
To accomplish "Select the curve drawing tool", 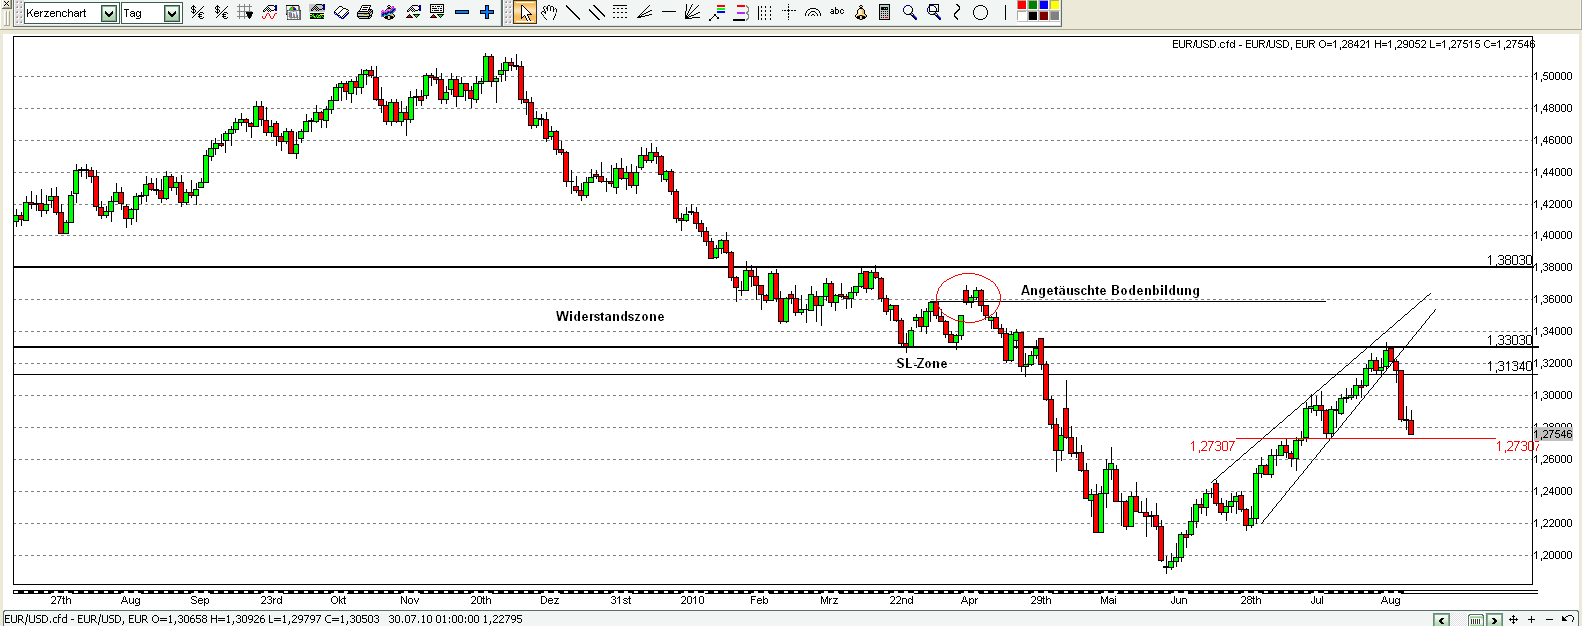I will pos(957,13).
